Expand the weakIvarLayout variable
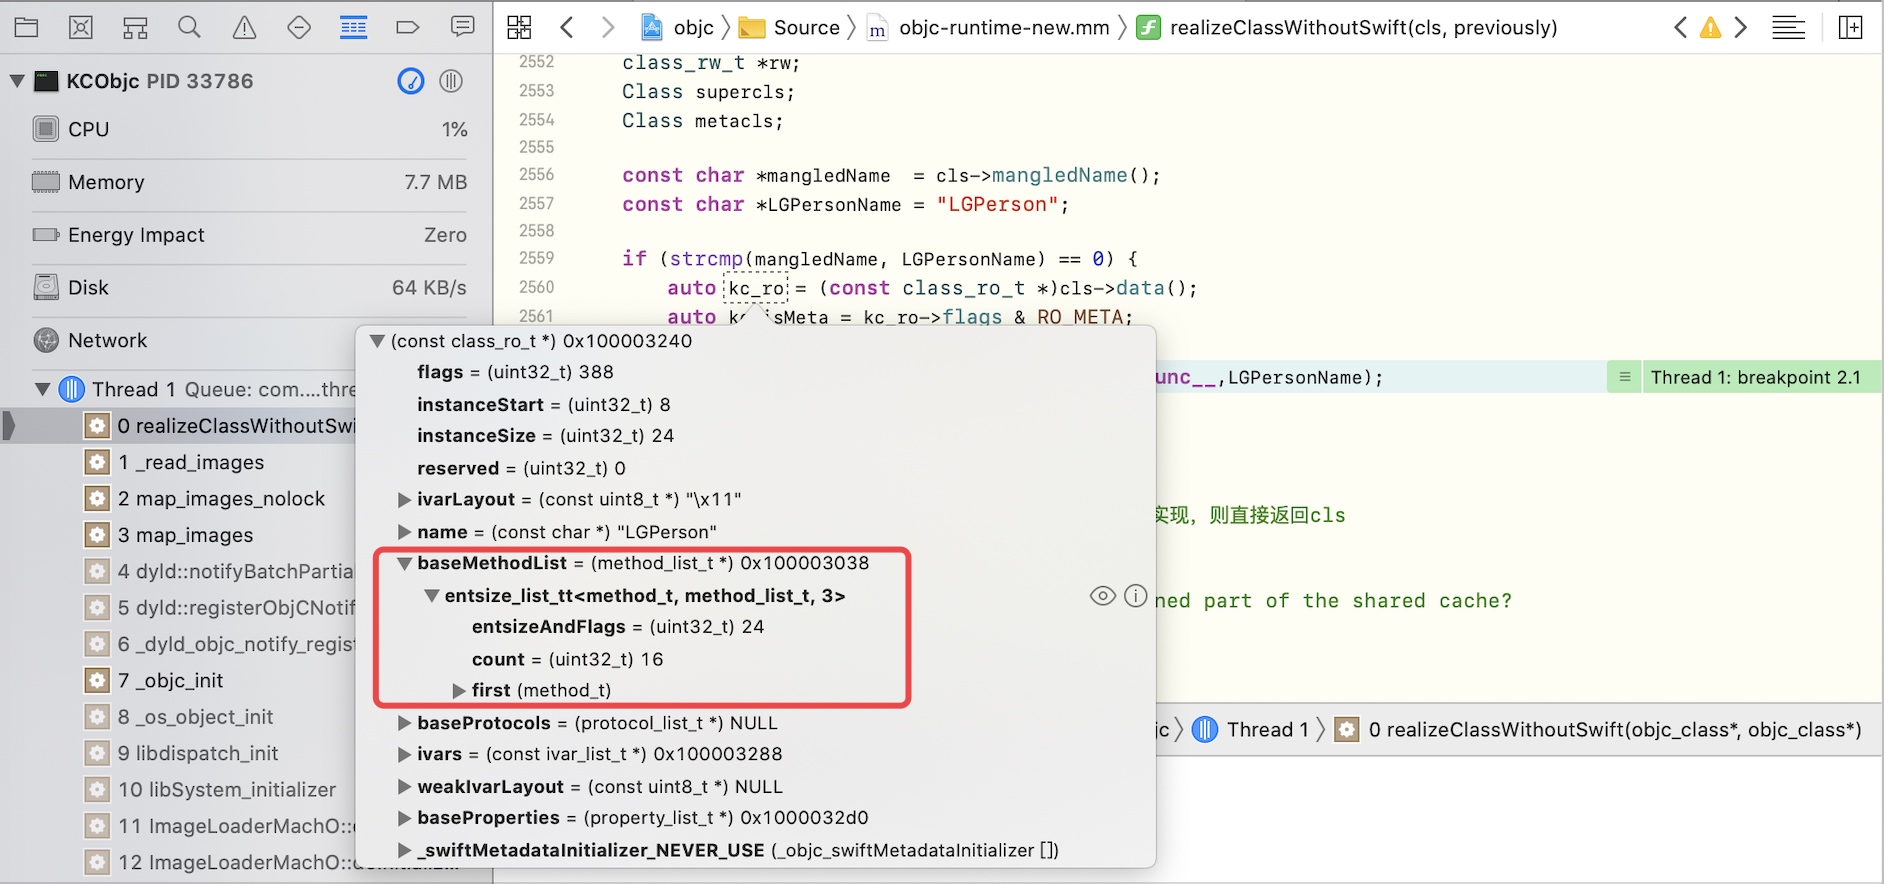The image size is (1884, 884). pyautogui.click(x=404, y=787)
